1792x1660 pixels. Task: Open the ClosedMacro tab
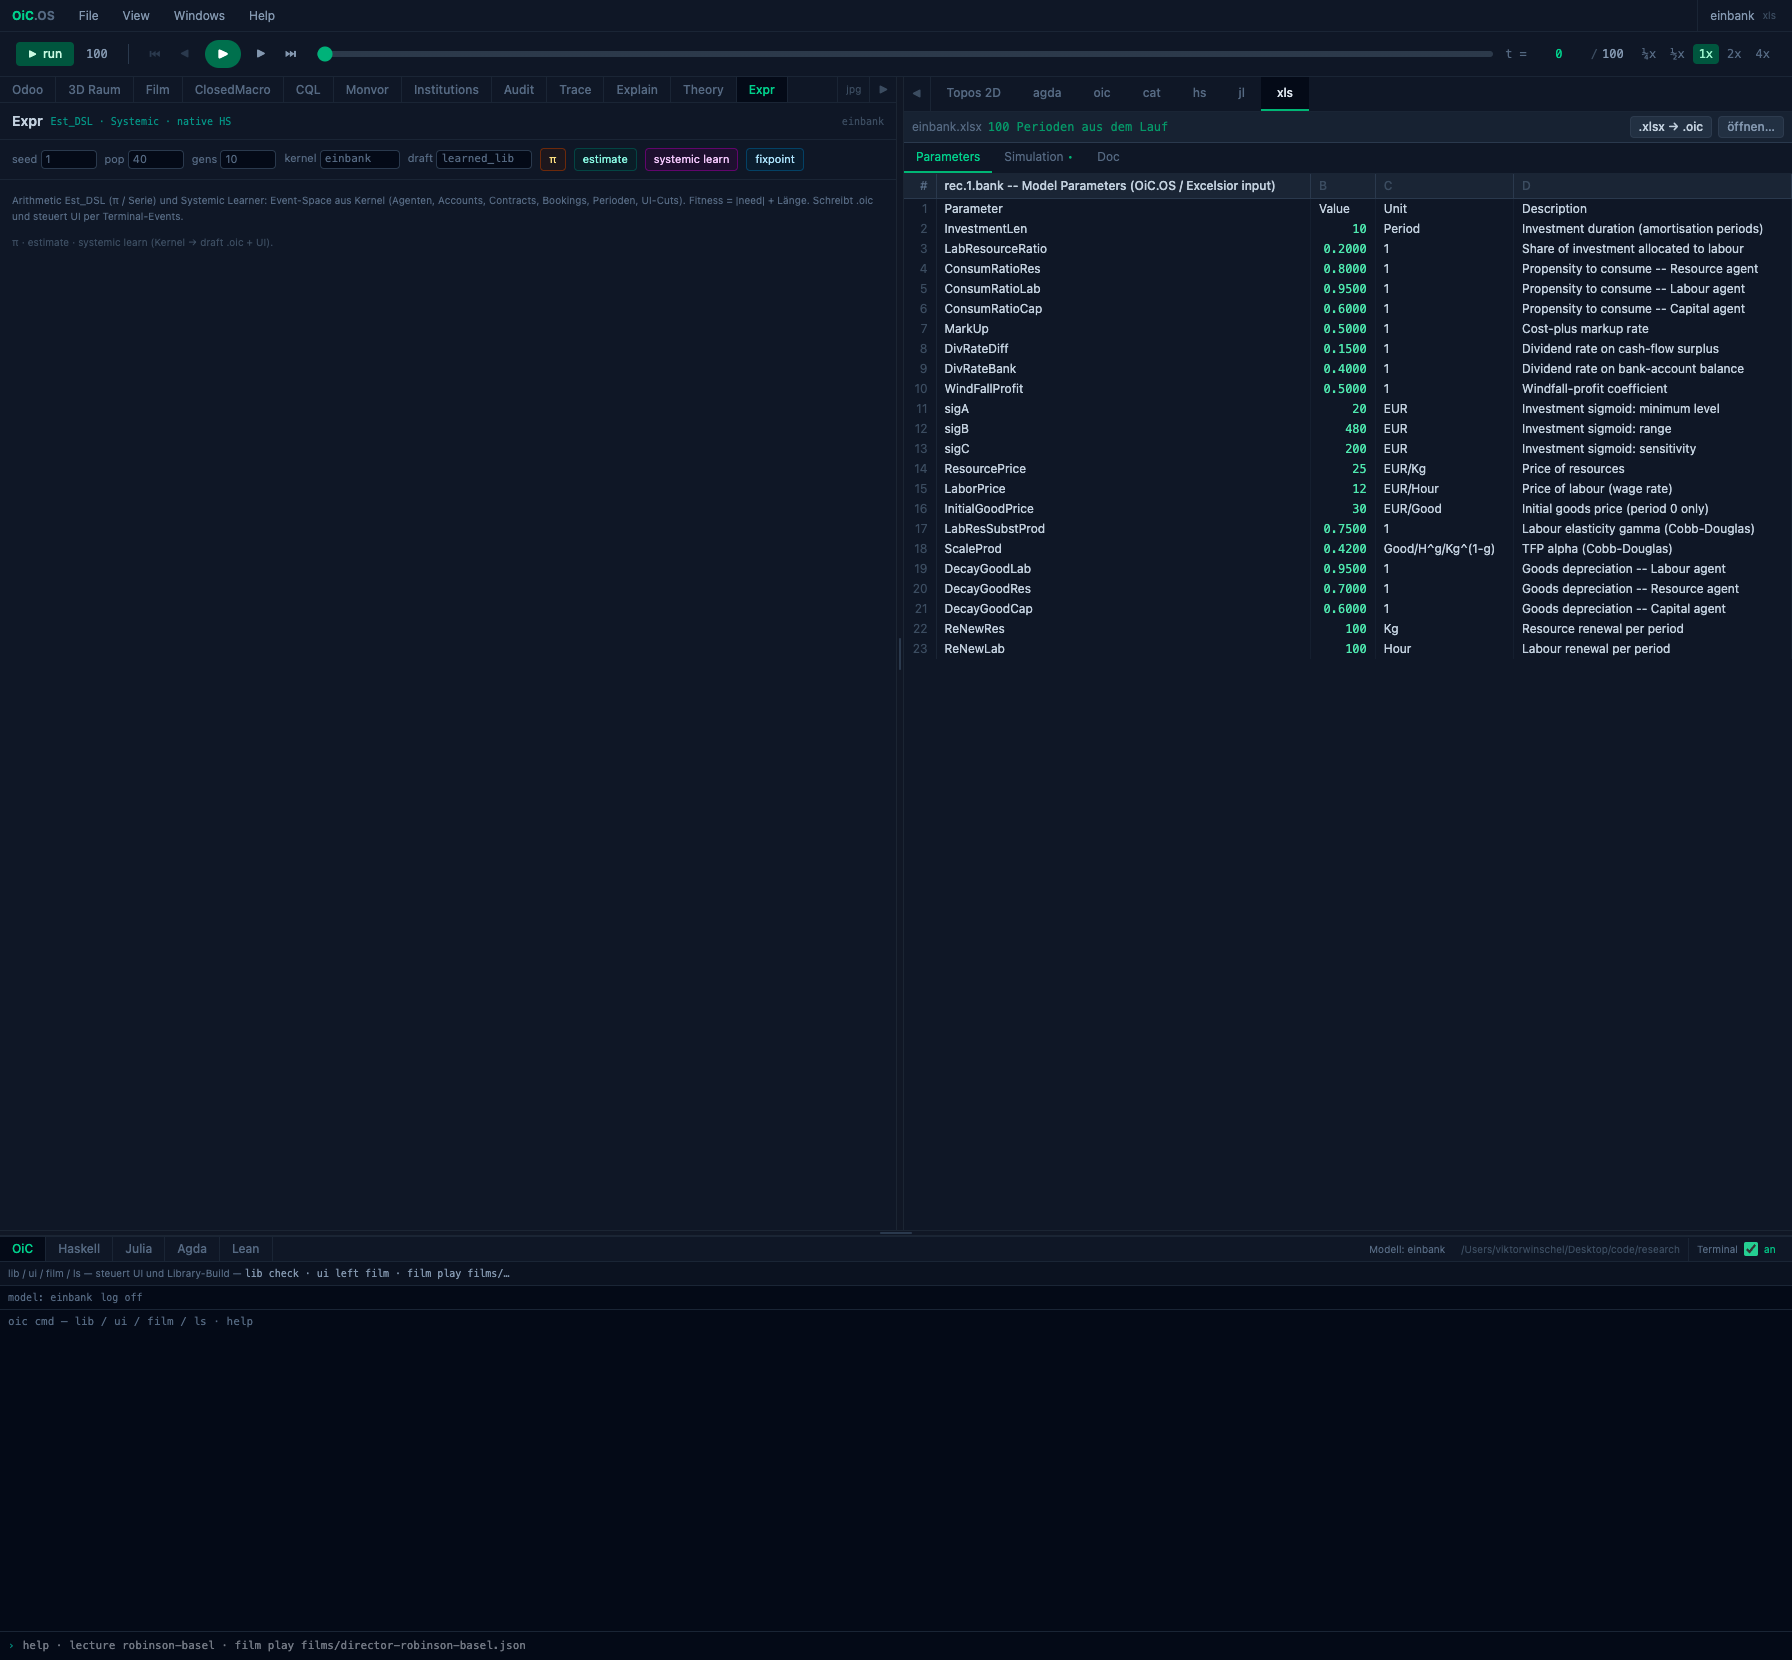233,90
